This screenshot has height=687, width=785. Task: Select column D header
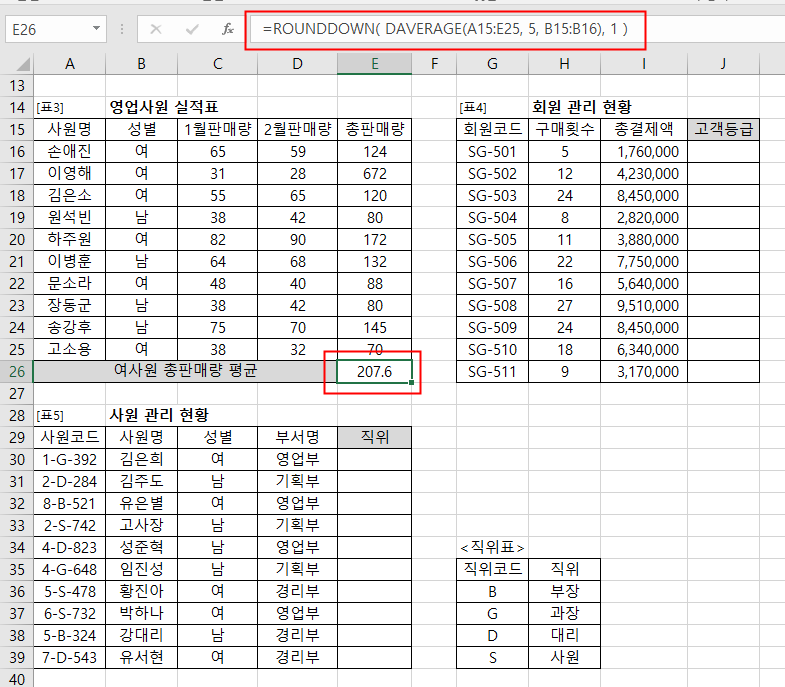[x=297, y=64]
